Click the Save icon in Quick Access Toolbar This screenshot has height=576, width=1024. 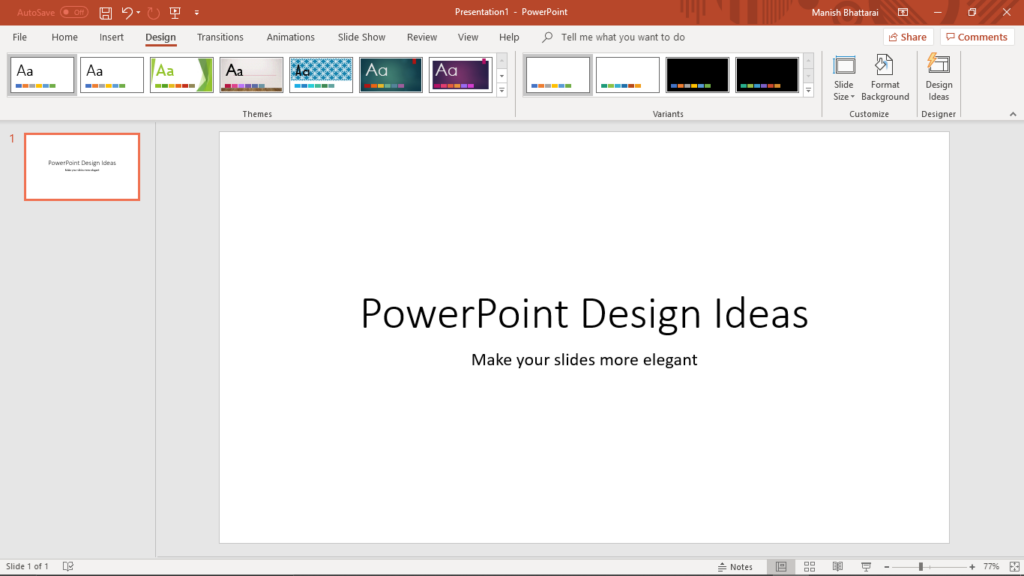click(x=106, y=13)
